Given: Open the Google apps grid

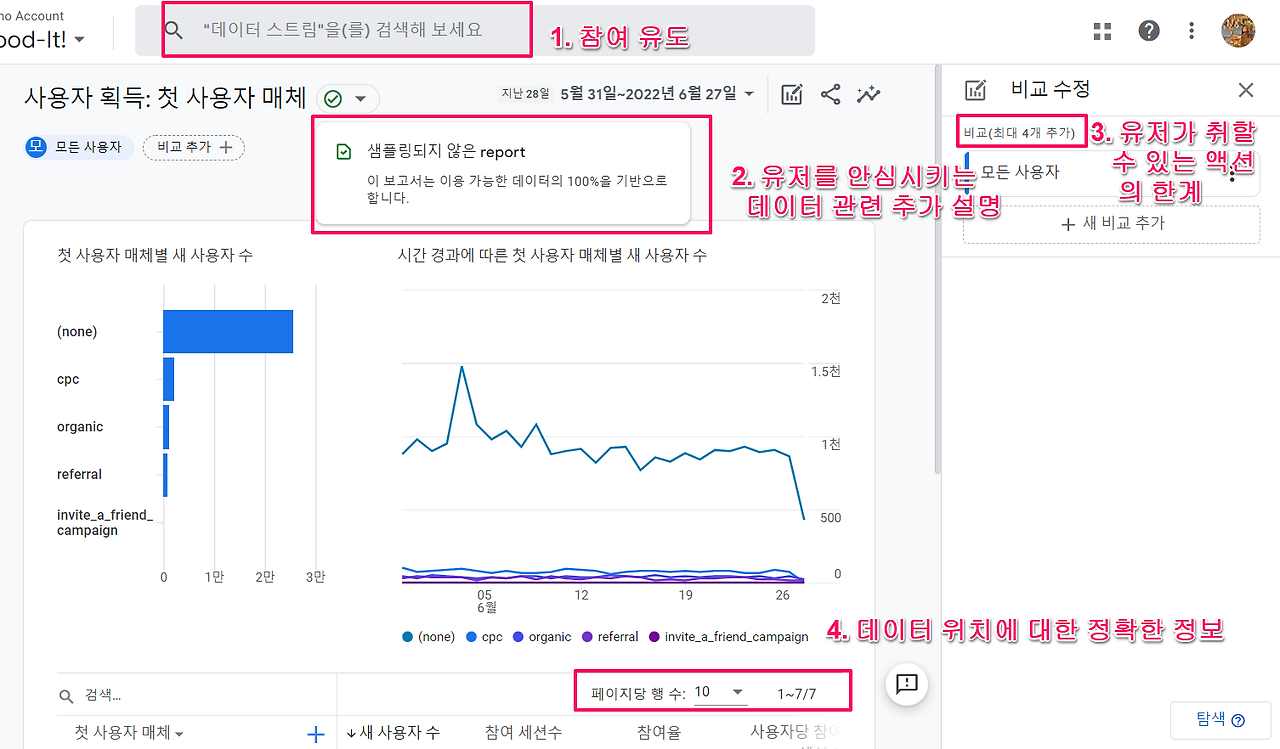Looking at the screenshot, I should 1103,31.
